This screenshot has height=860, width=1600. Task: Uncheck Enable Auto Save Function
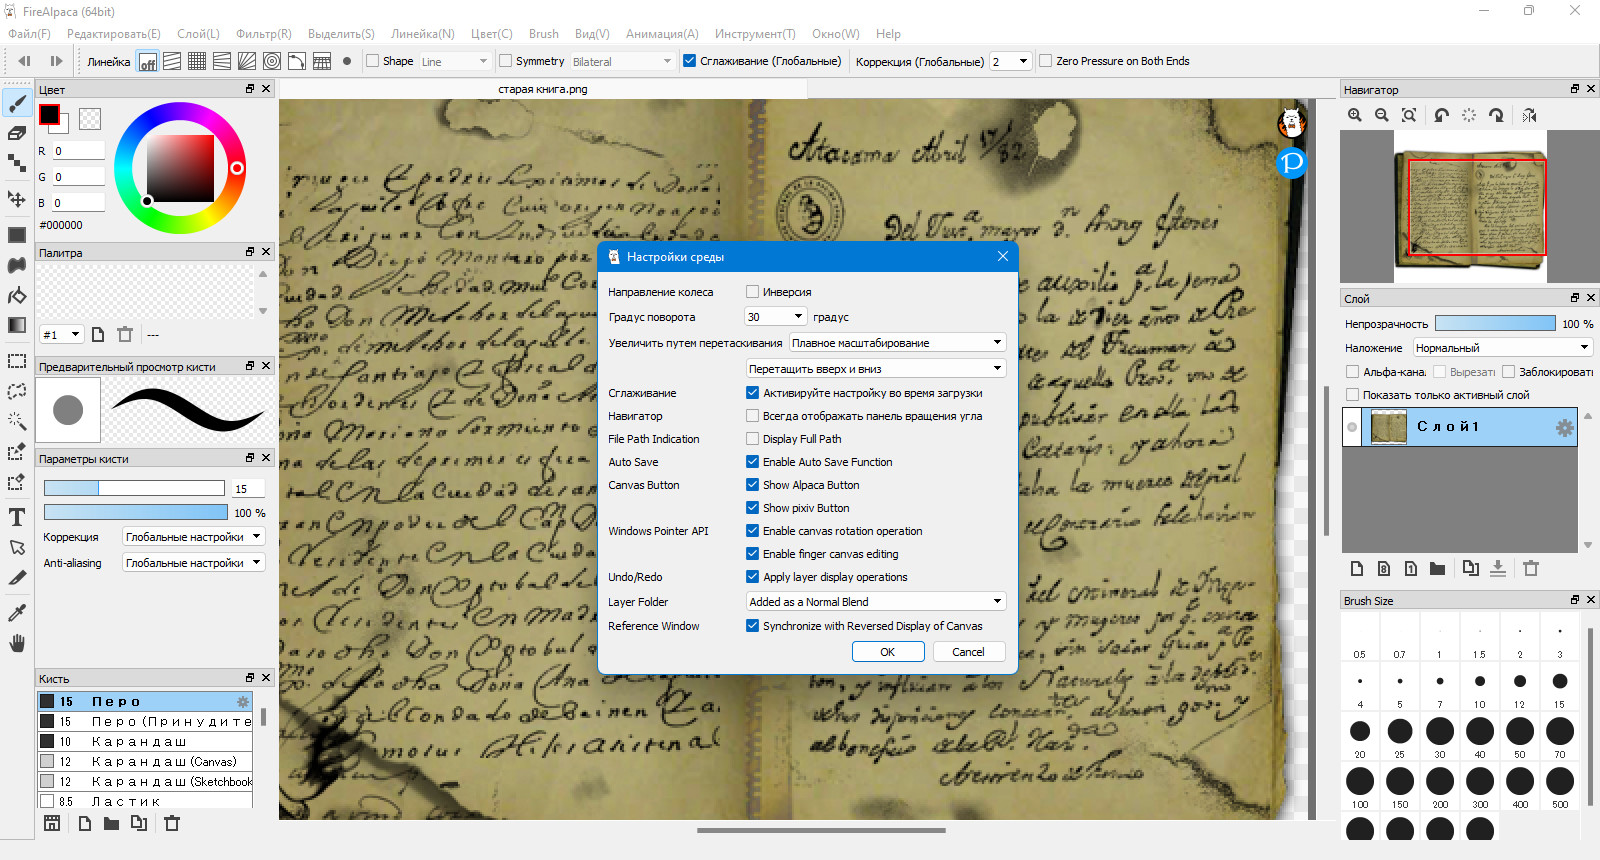[x=752, y=462]
